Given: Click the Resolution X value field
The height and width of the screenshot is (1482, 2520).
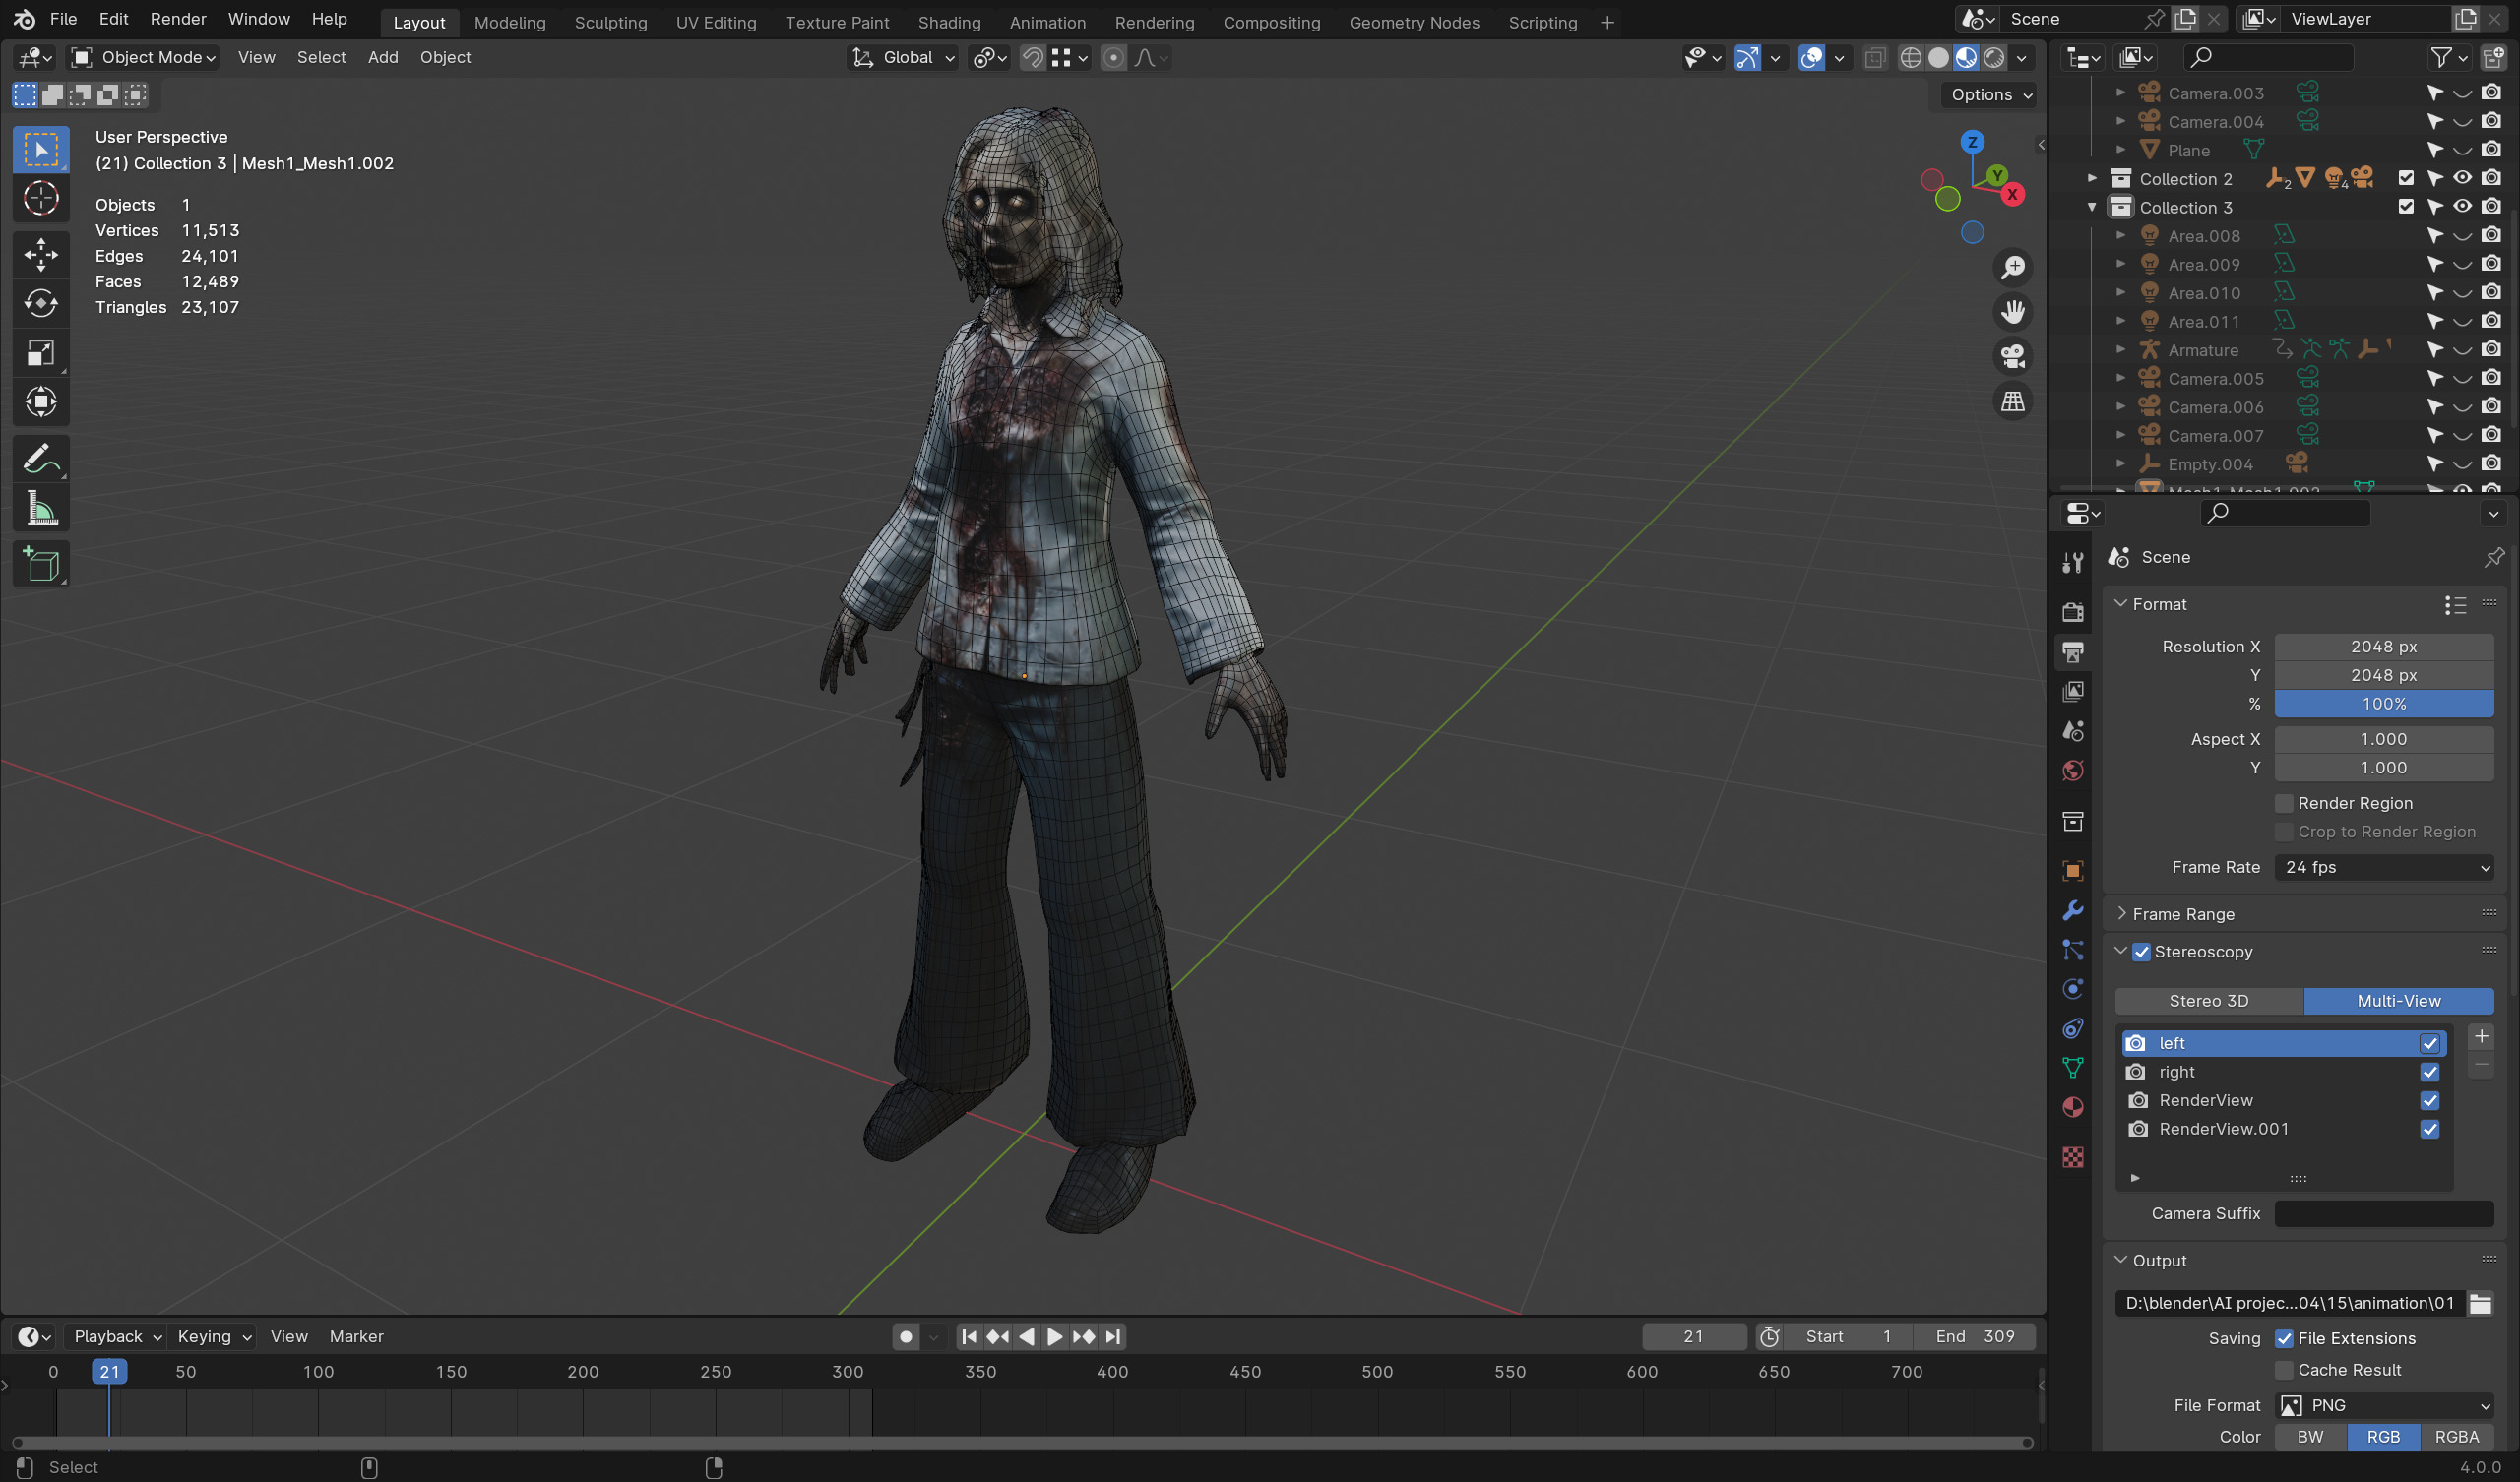Looking at the screenshot, I should click(2384, 647).
